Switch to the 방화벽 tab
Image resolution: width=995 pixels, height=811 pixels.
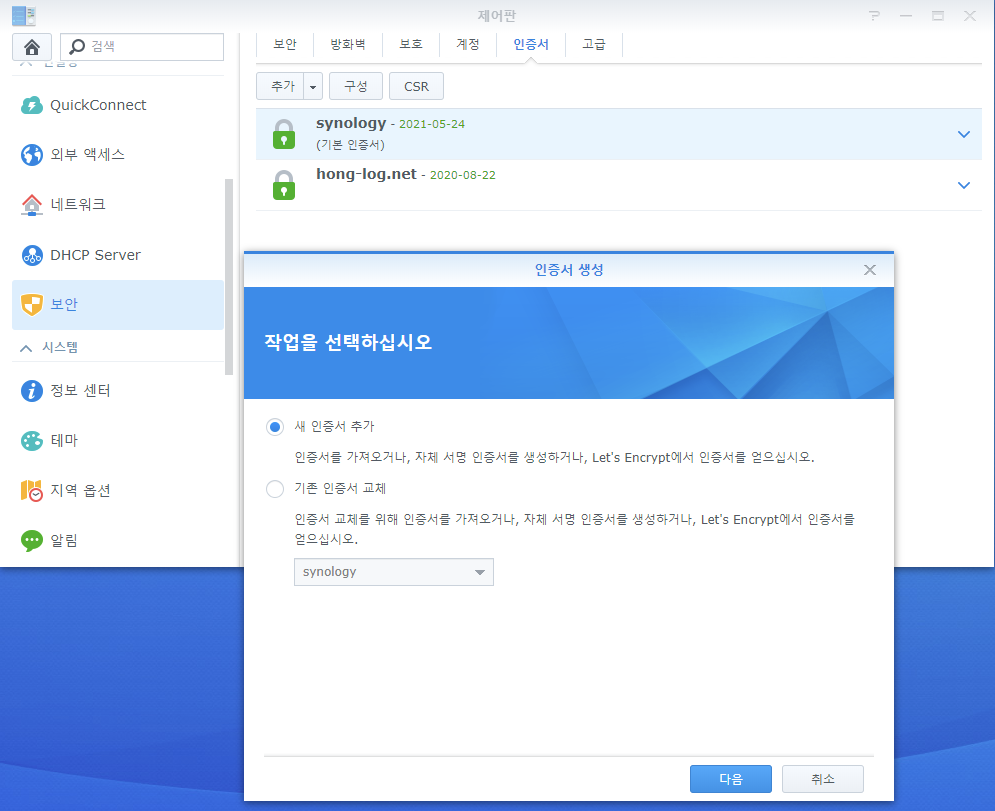[x=347, y=44]
